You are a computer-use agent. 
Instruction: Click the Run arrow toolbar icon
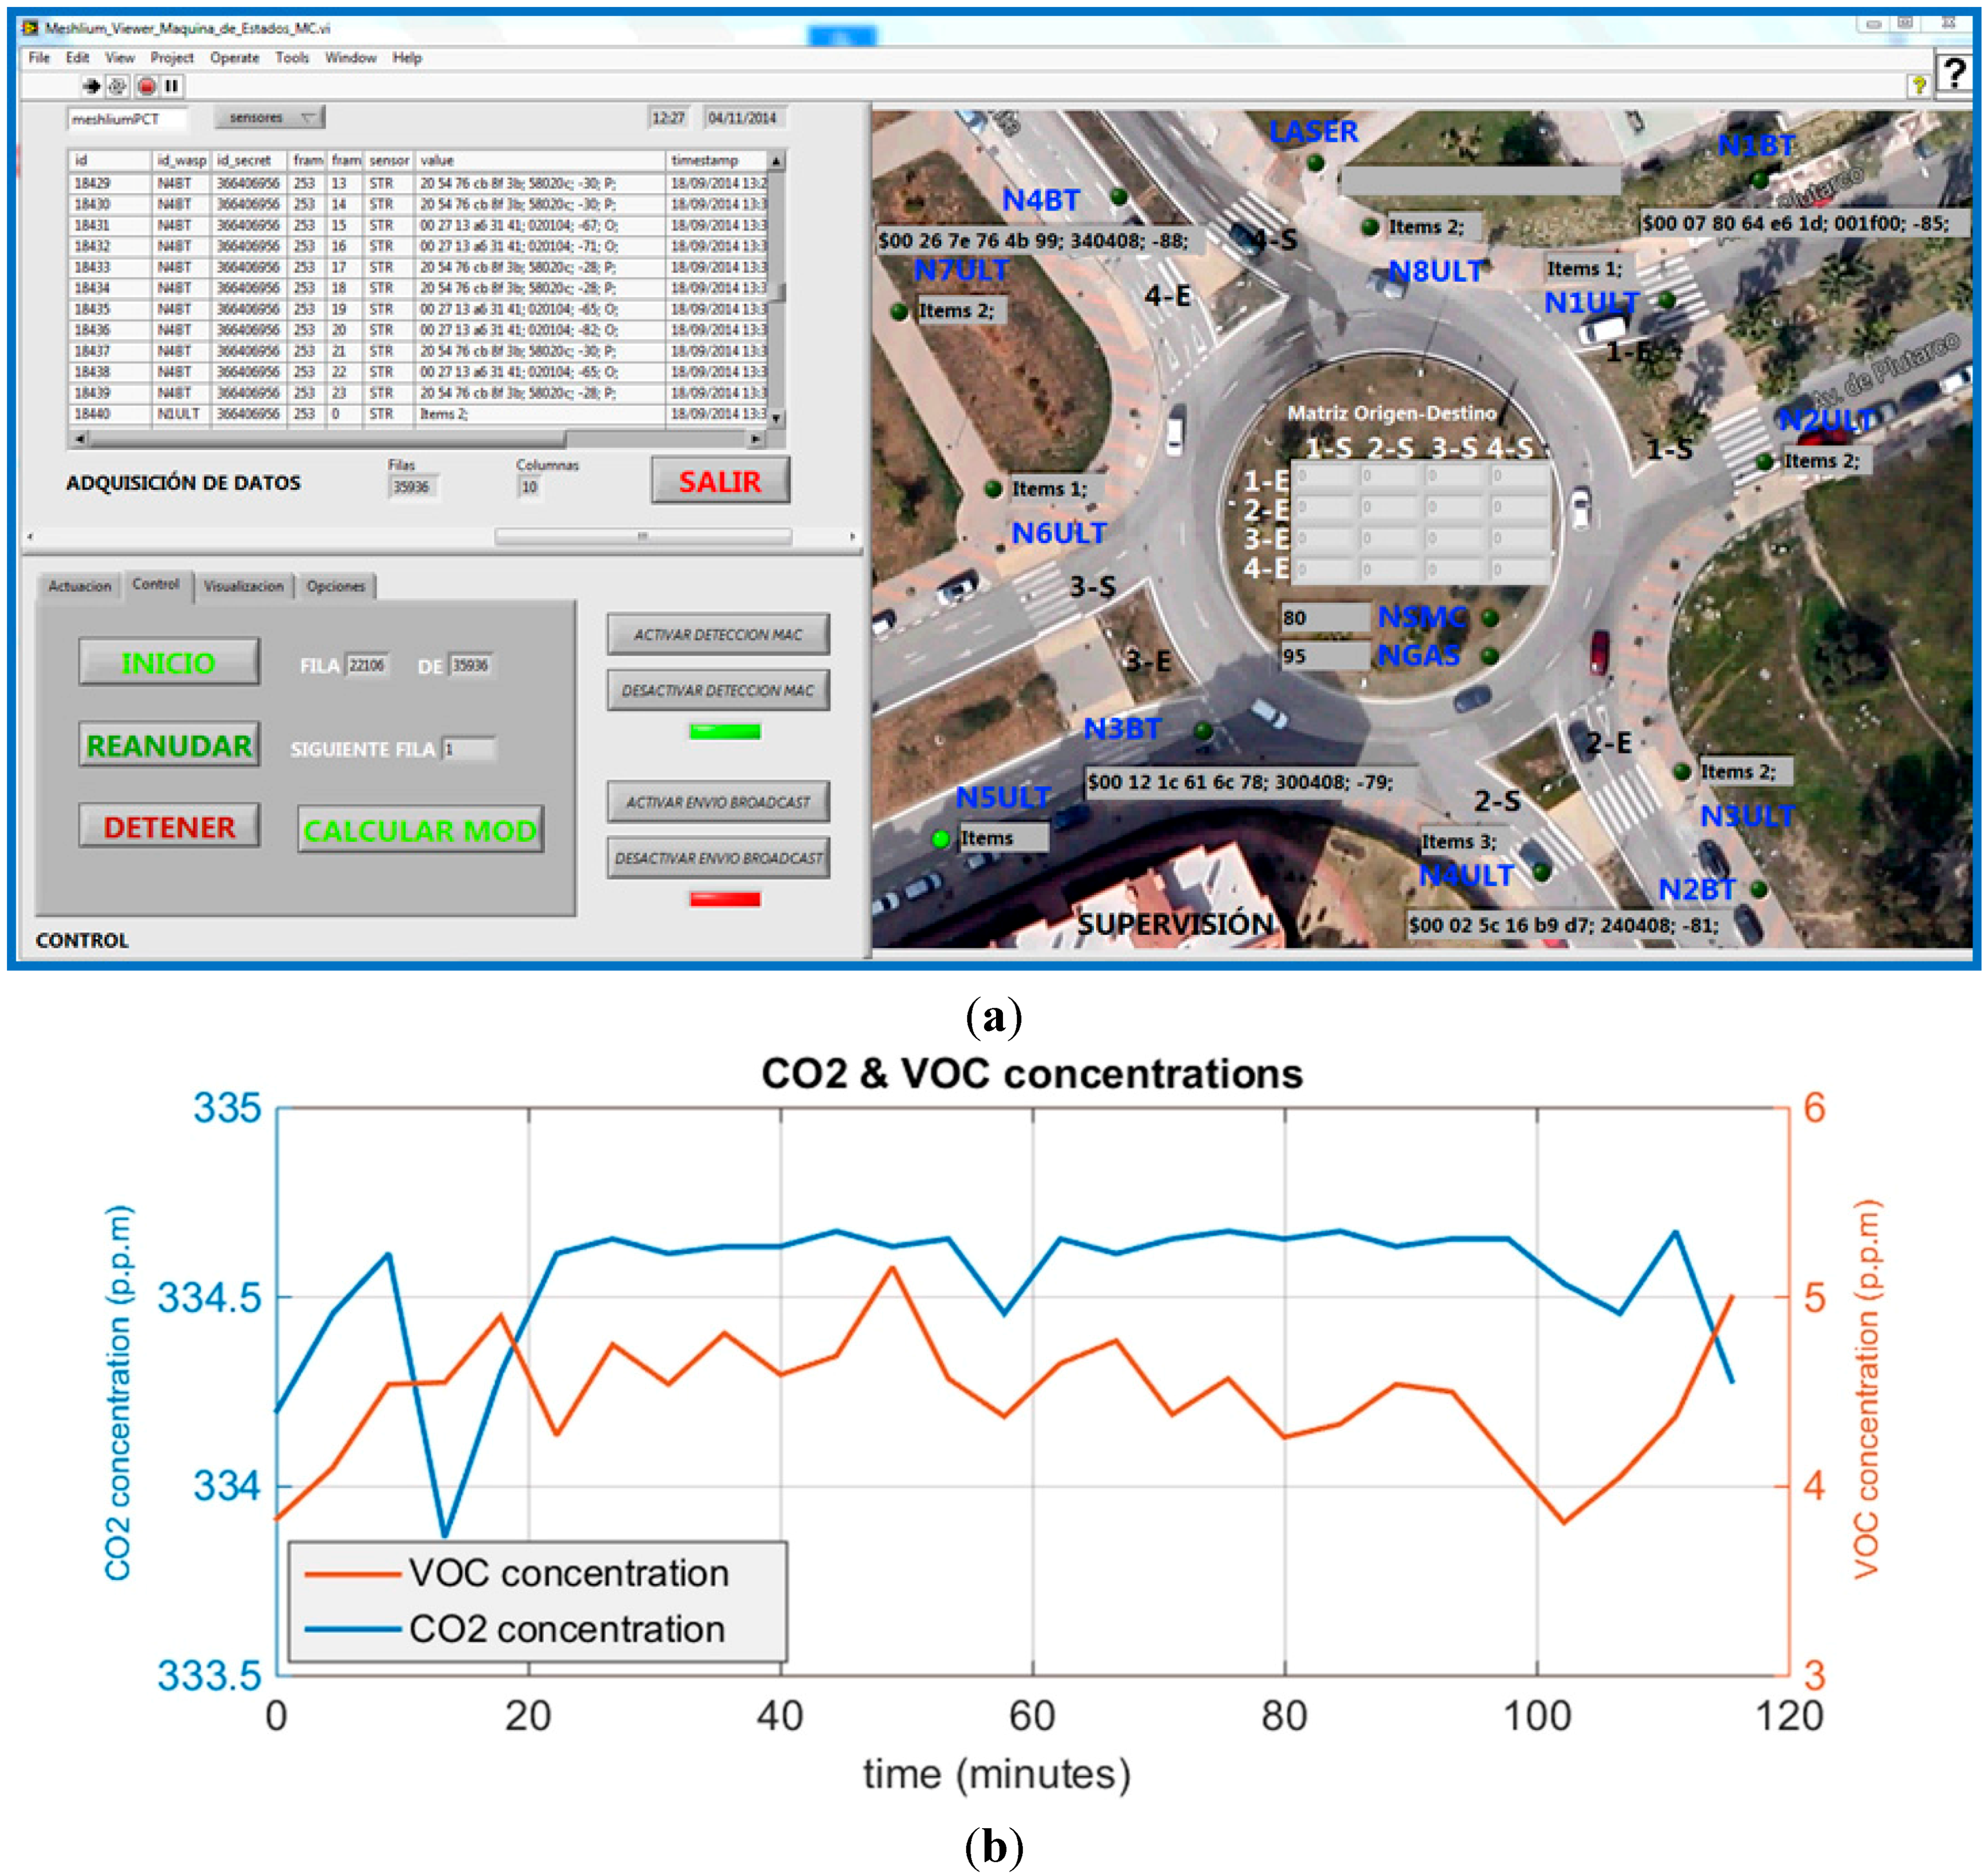point(91,86)
